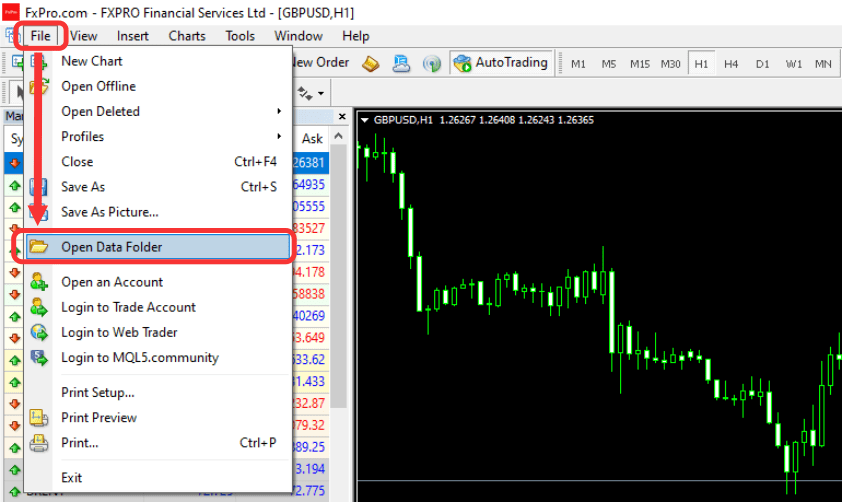Switch to H1 timeframe

701,64
